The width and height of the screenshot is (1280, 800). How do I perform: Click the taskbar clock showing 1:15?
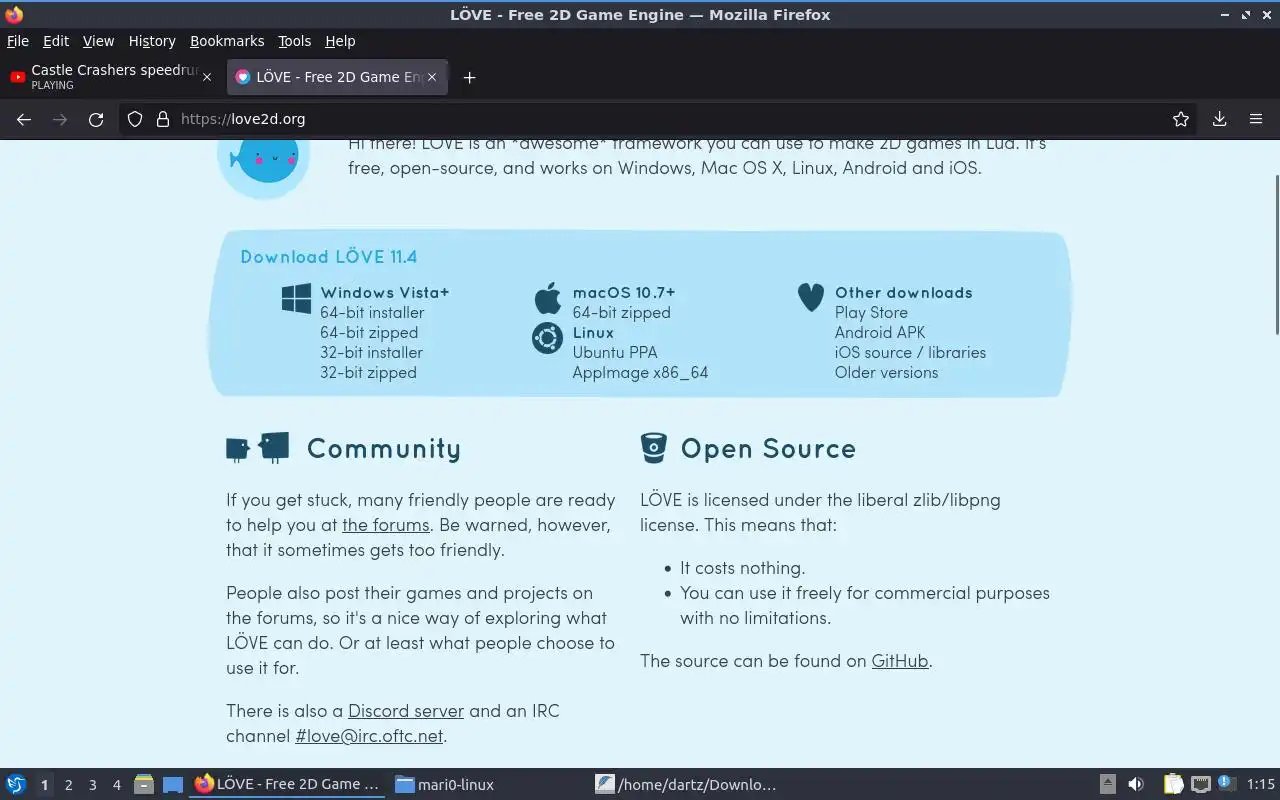pyautogui.click(x=1261, y=785)
